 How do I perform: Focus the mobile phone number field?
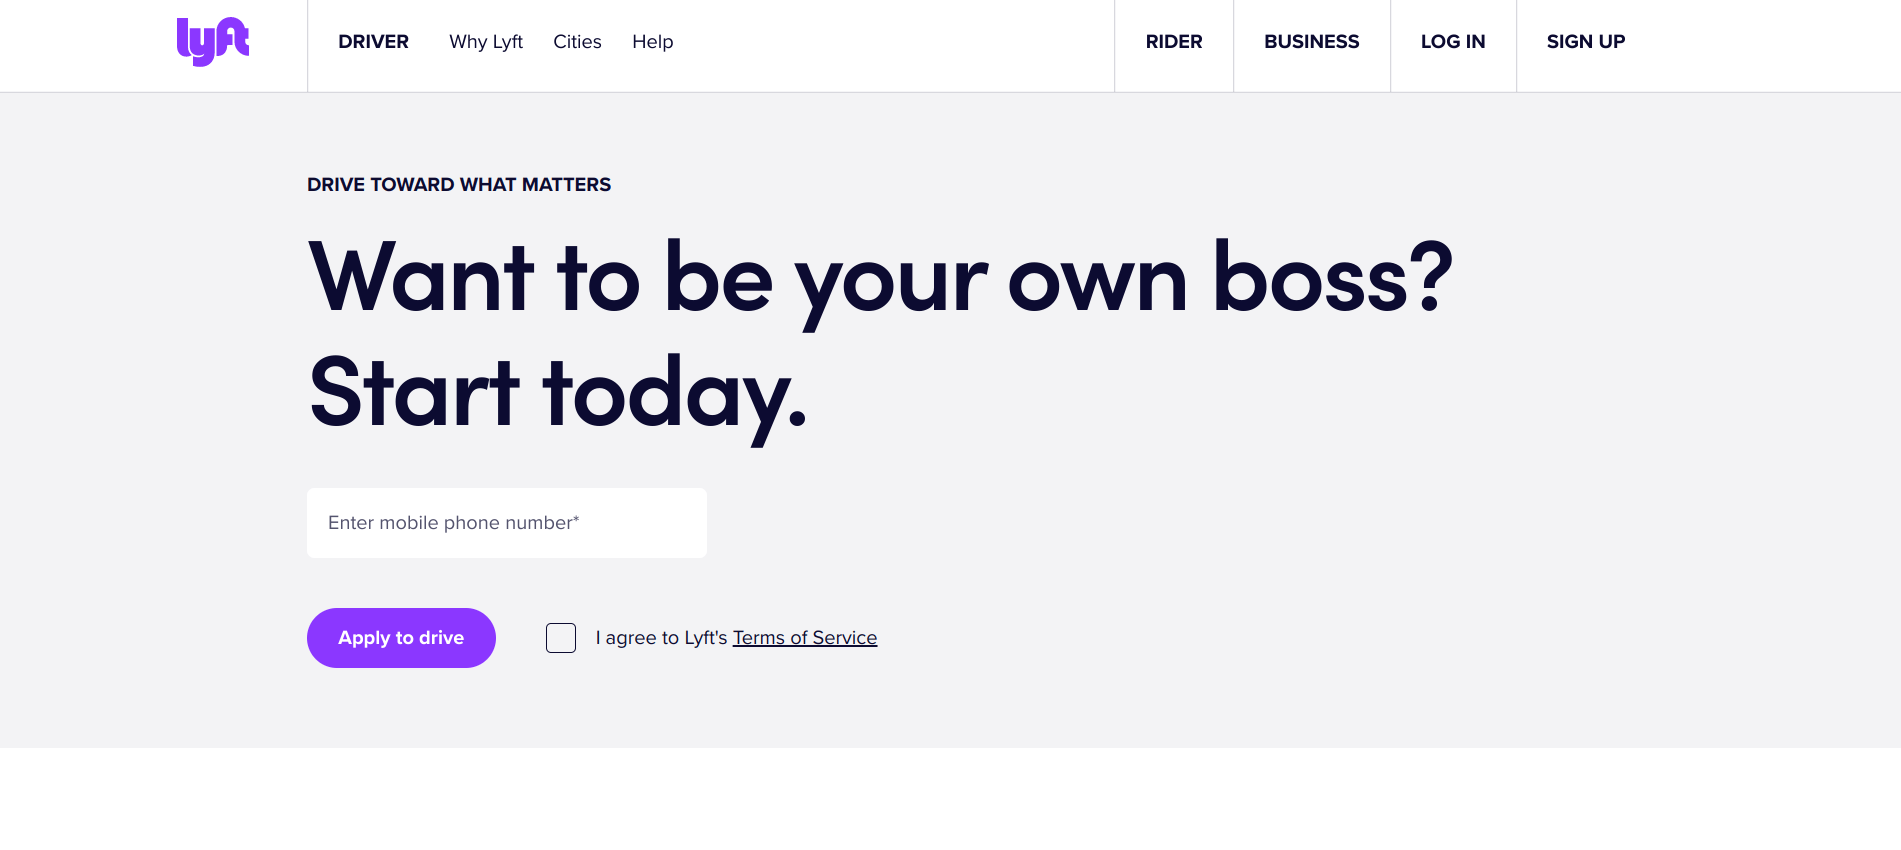pos(506,523)
